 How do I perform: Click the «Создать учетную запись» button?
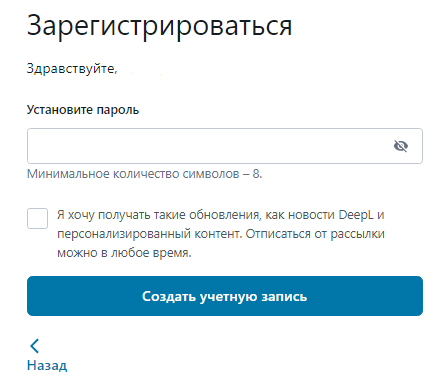(x=225, y=296)
